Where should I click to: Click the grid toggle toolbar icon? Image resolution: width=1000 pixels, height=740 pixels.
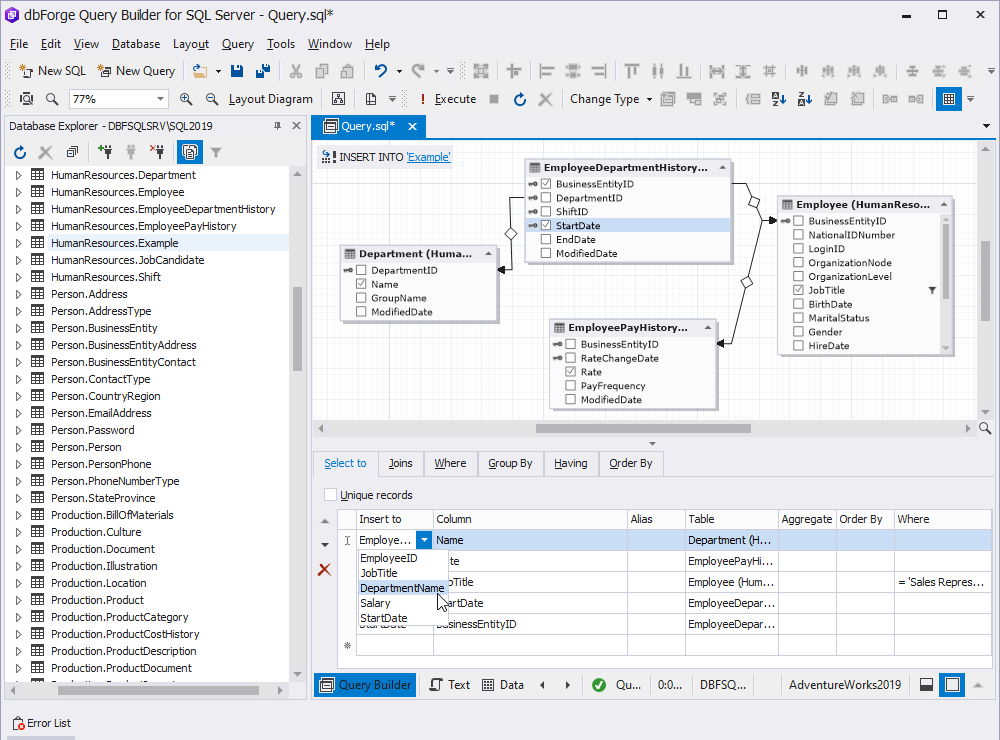click(x=949, y=99)
